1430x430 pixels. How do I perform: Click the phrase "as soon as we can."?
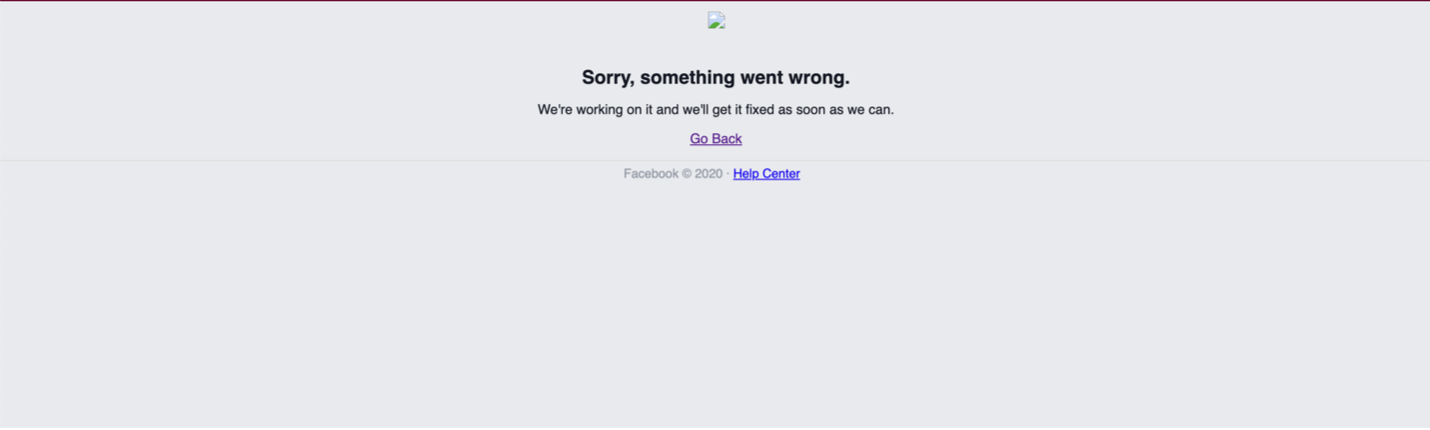tap(836, 110)
